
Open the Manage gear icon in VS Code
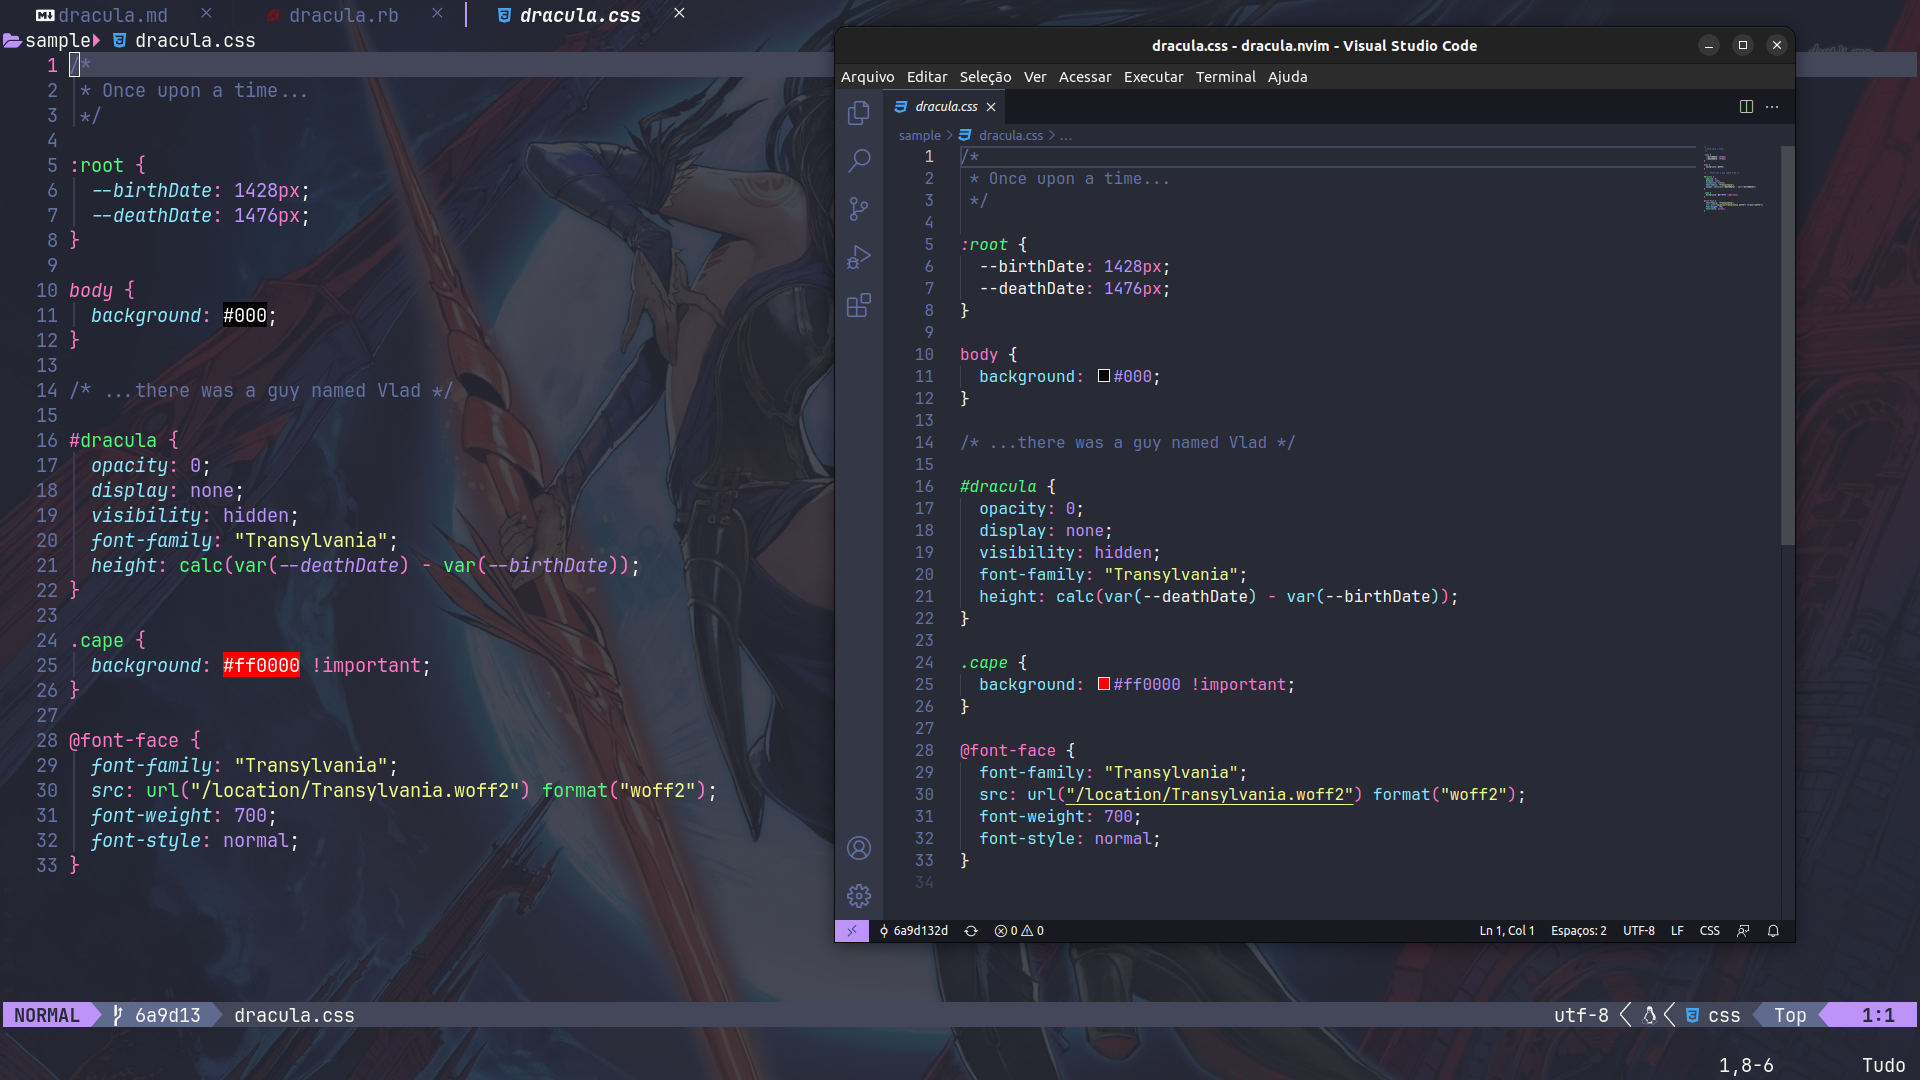coord(858,896)
